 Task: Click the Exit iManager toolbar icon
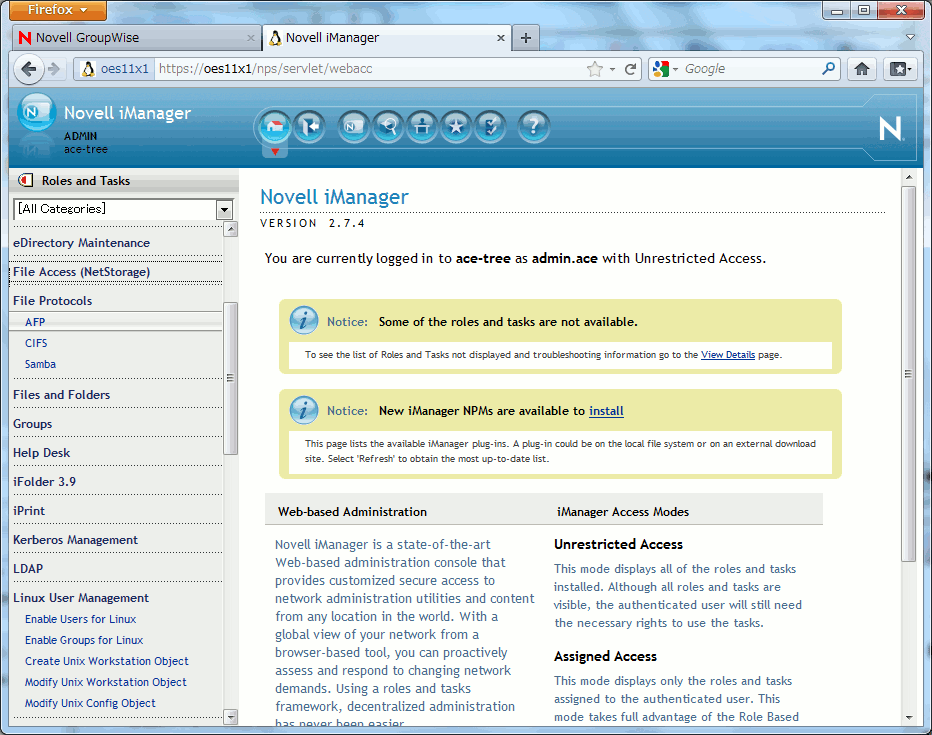pyautogui.click(x=309, y=127)
